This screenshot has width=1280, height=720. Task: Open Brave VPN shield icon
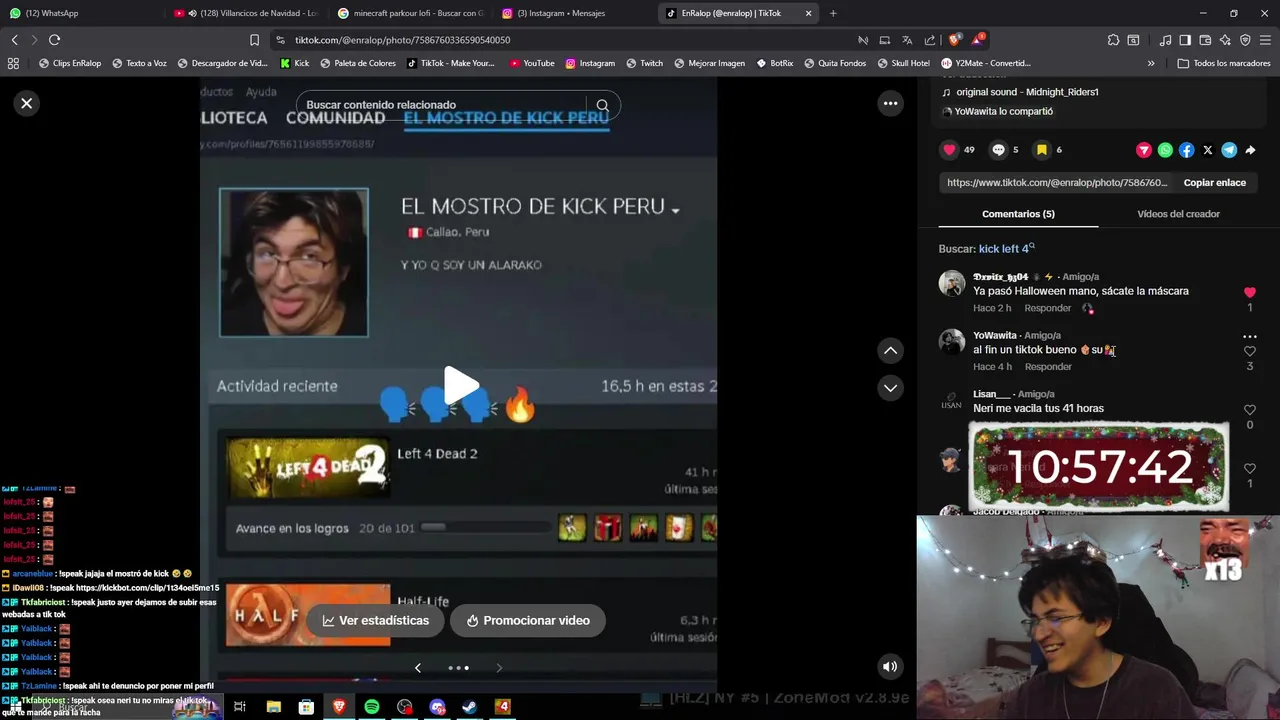[1245, 40]
